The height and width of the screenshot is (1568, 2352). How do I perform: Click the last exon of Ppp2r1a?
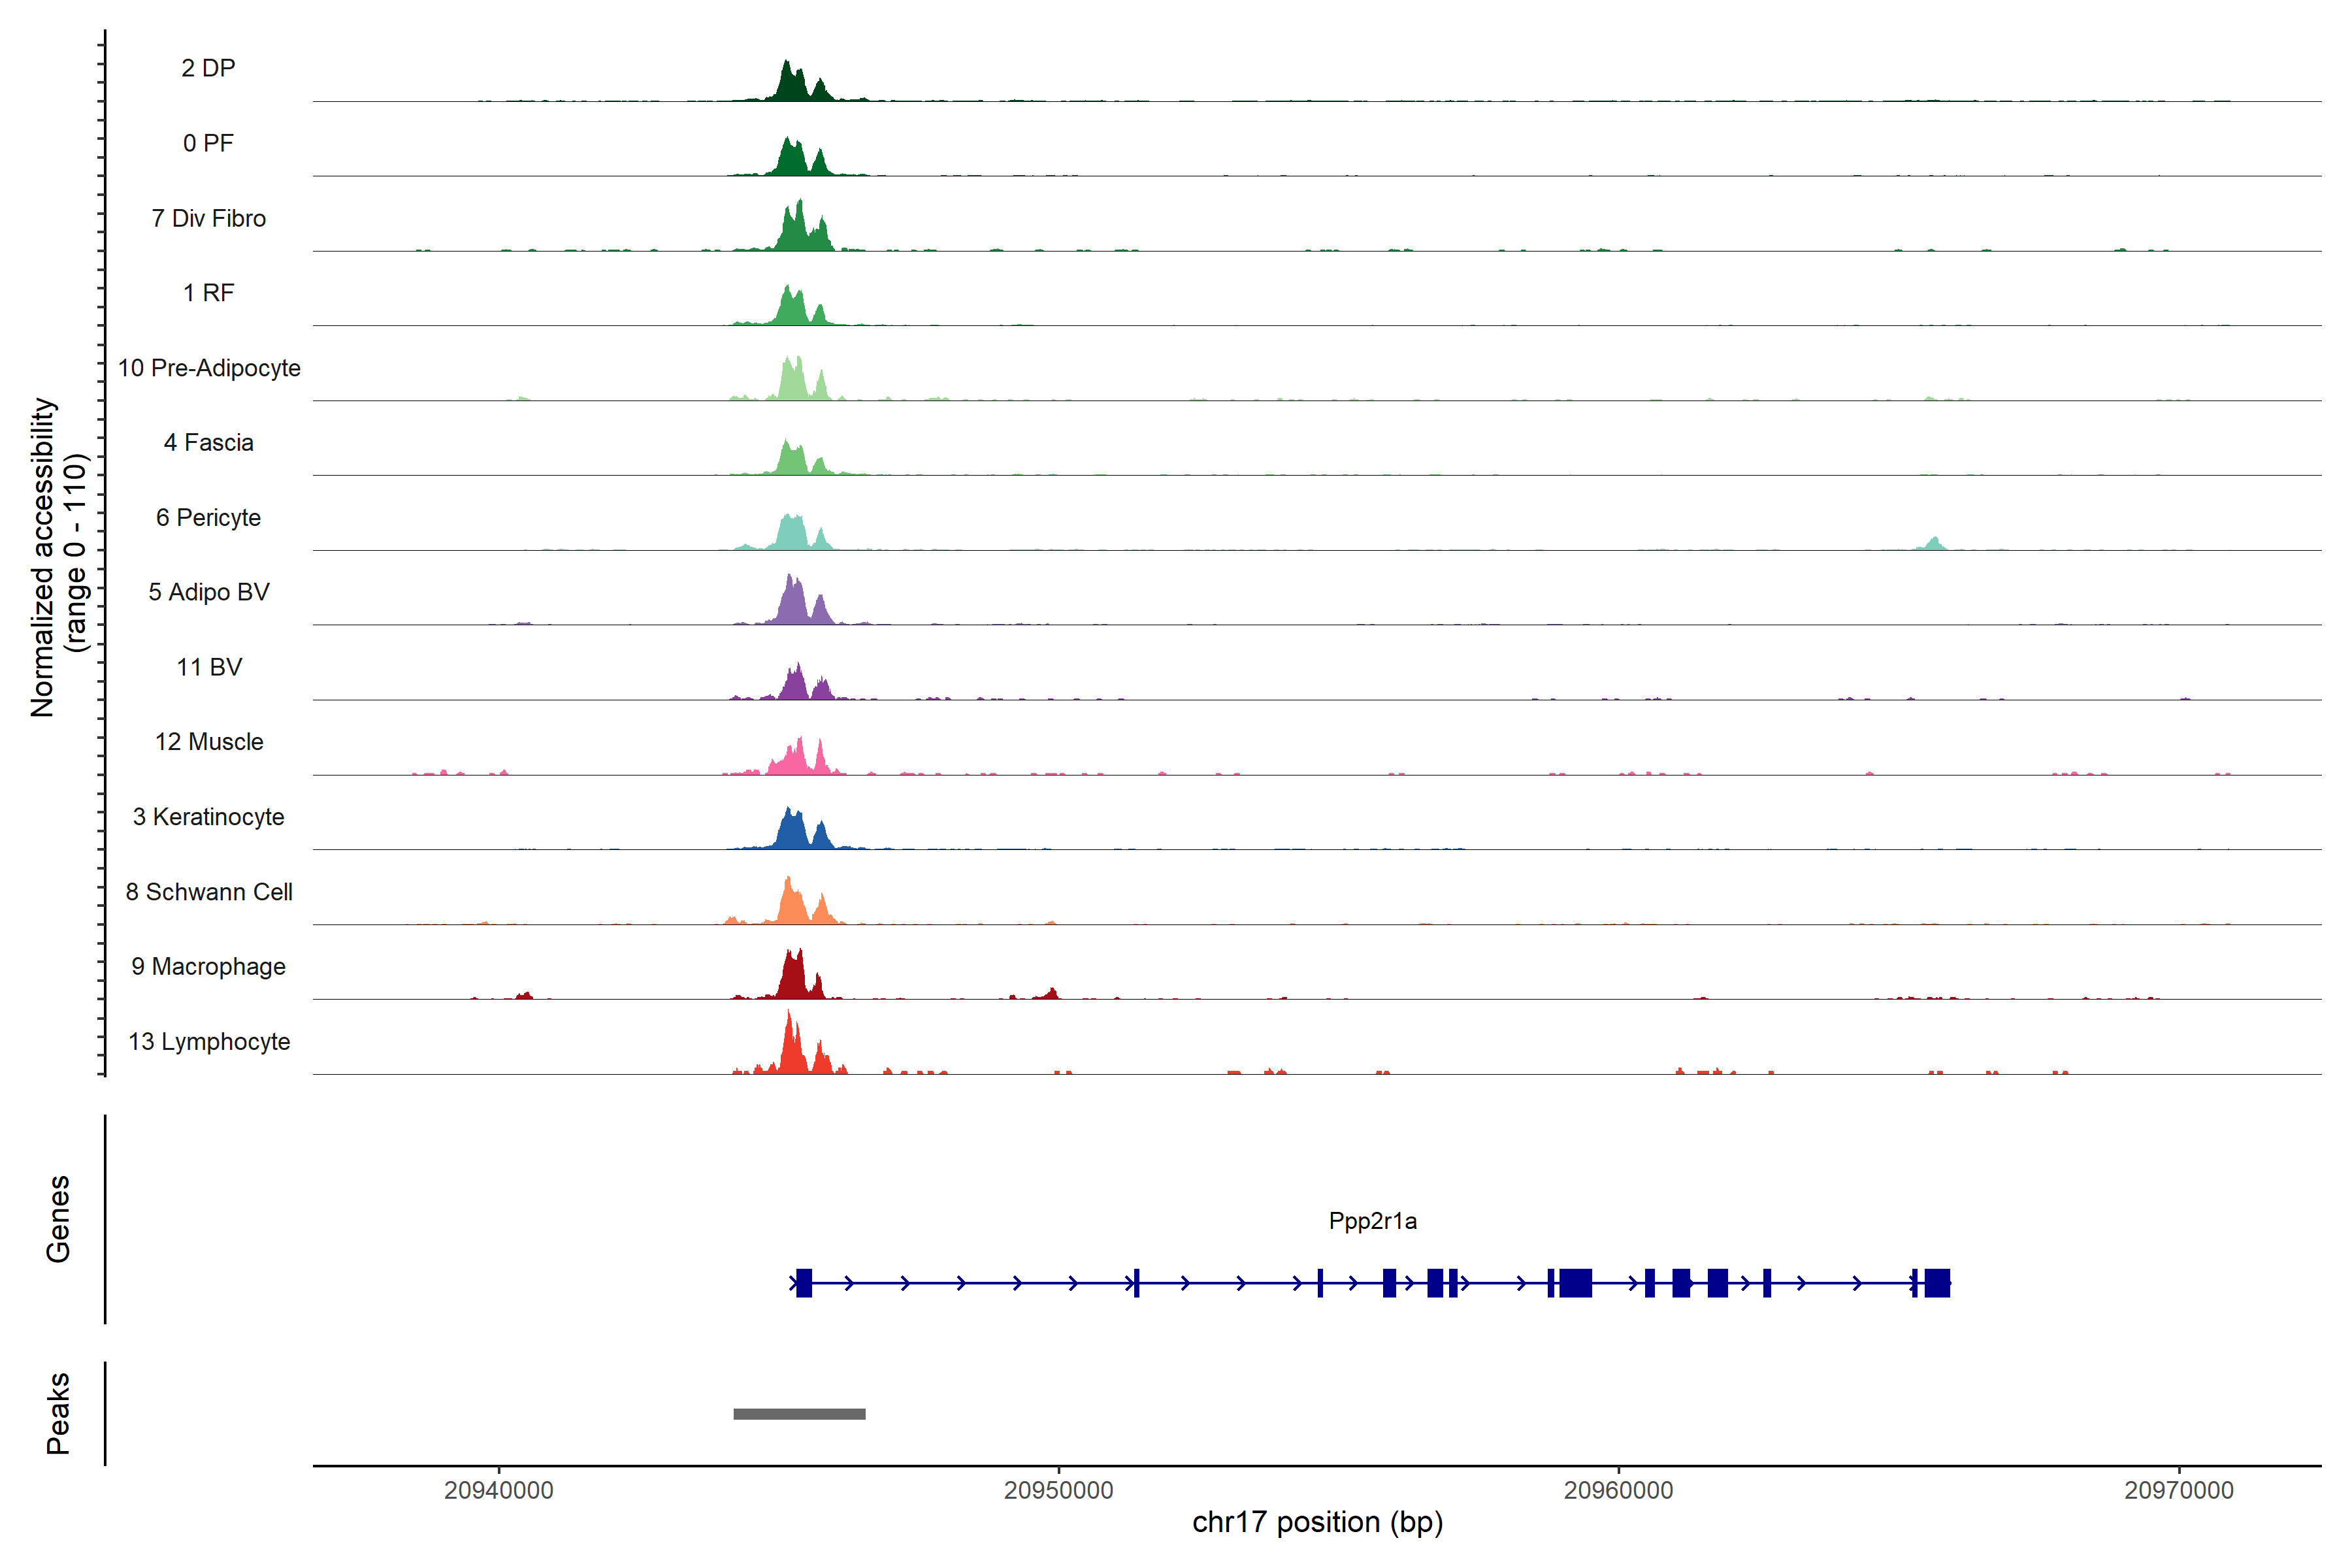[1937, 1283]
